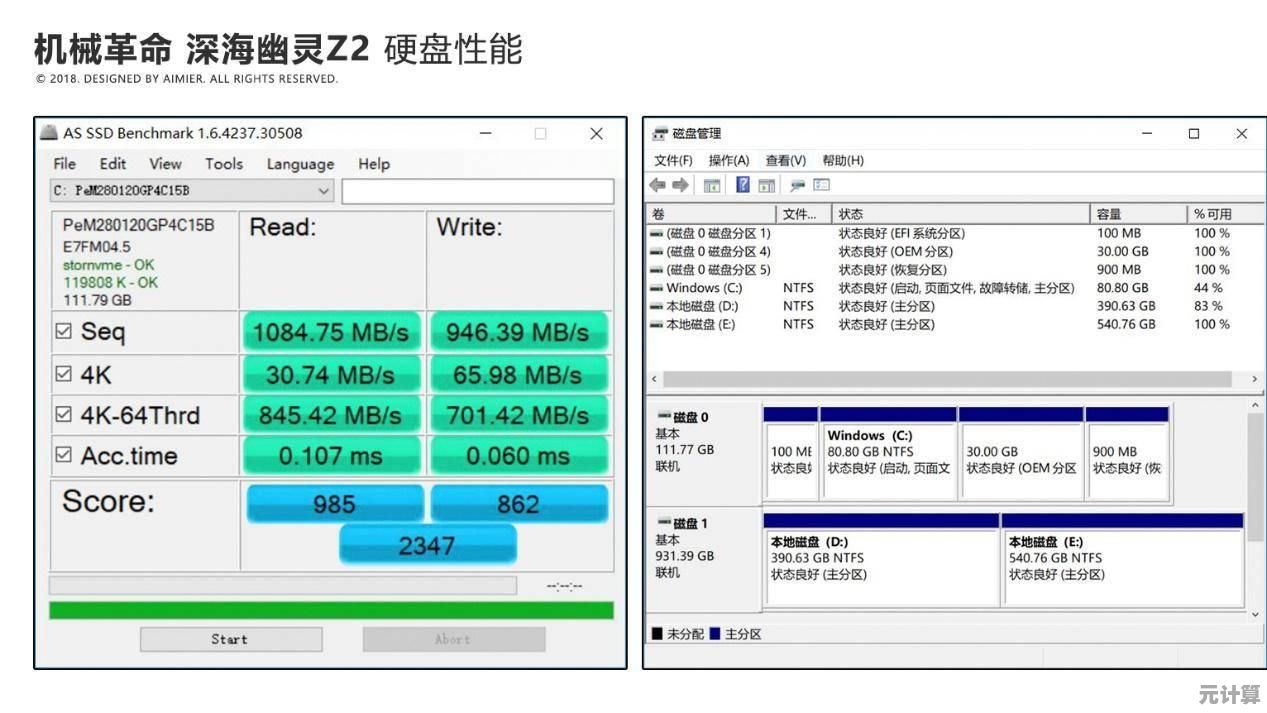Click the properties list toolbar icon

coord(821,185)
